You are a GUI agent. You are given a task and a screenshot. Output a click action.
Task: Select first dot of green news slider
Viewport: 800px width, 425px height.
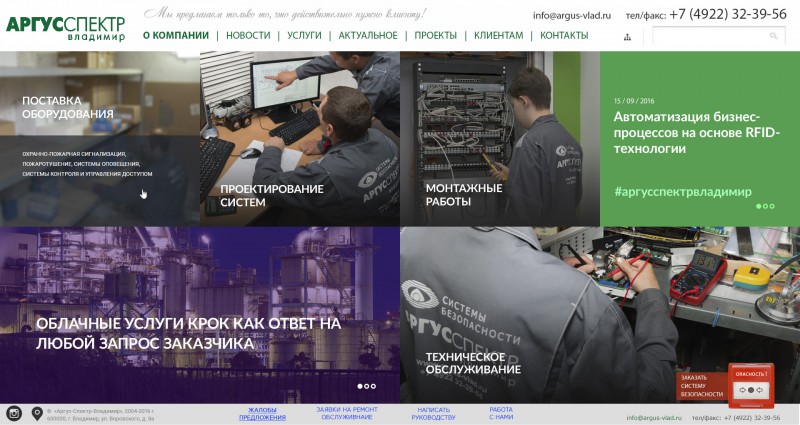point(758,206)
